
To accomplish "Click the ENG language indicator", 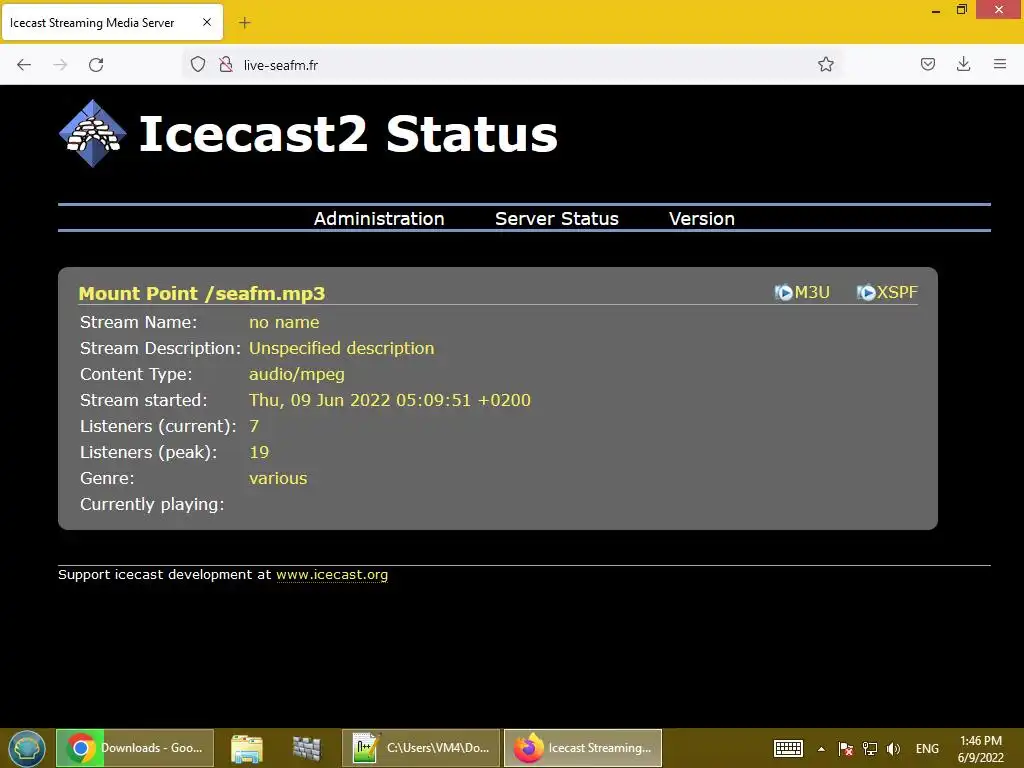I will click(x=927, y=749).
